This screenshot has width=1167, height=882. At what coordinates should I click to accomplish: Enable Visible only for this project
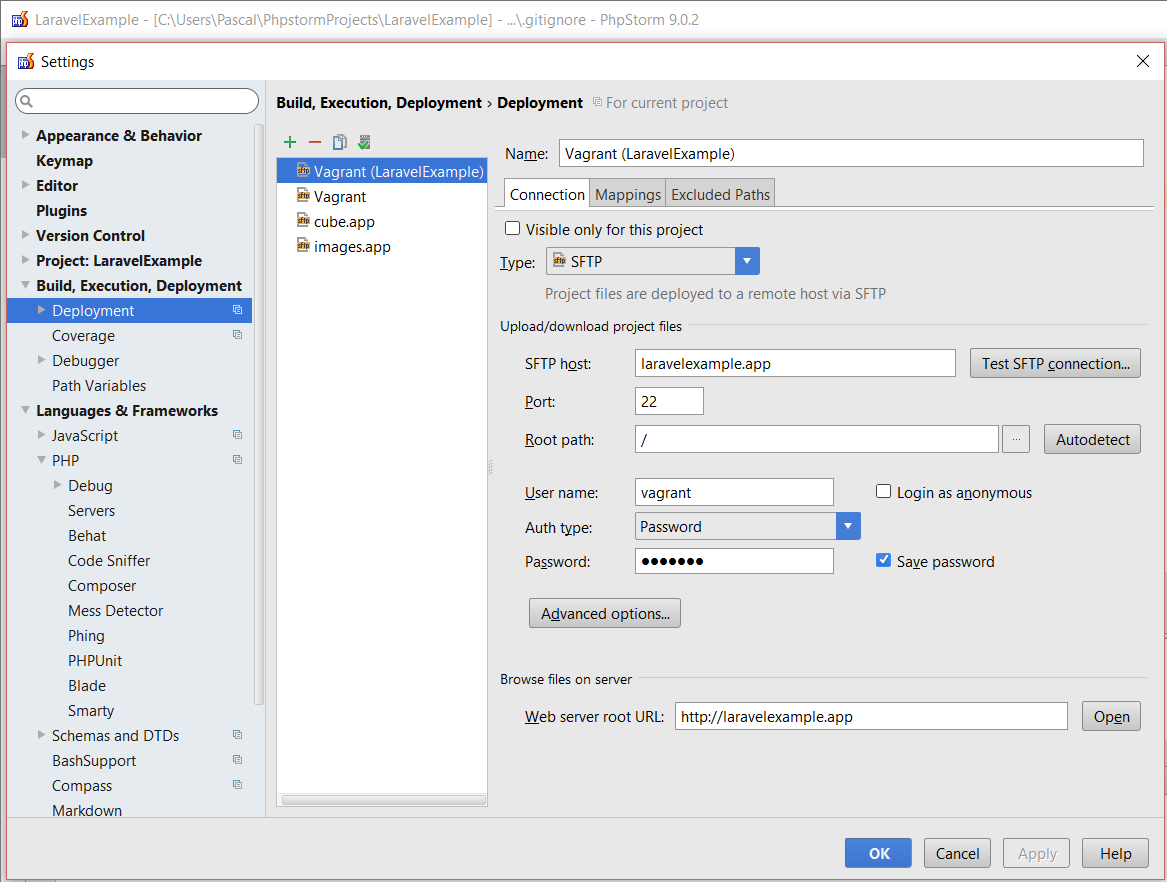pyautogui.click(x=513, y=229)
